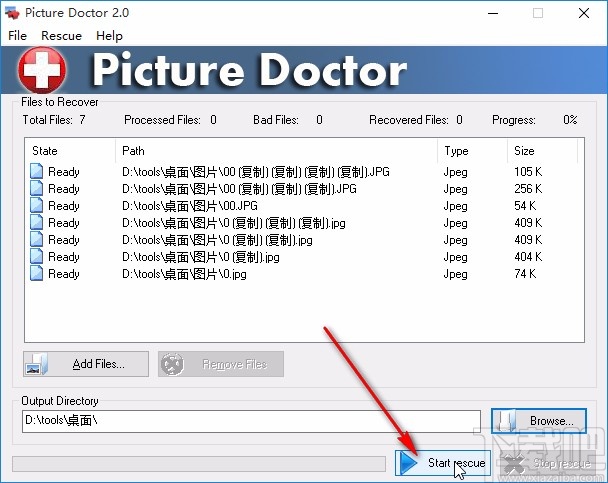The image size is (608, 483).
Task: Sort list by Path column header
Action: point(276,151)
